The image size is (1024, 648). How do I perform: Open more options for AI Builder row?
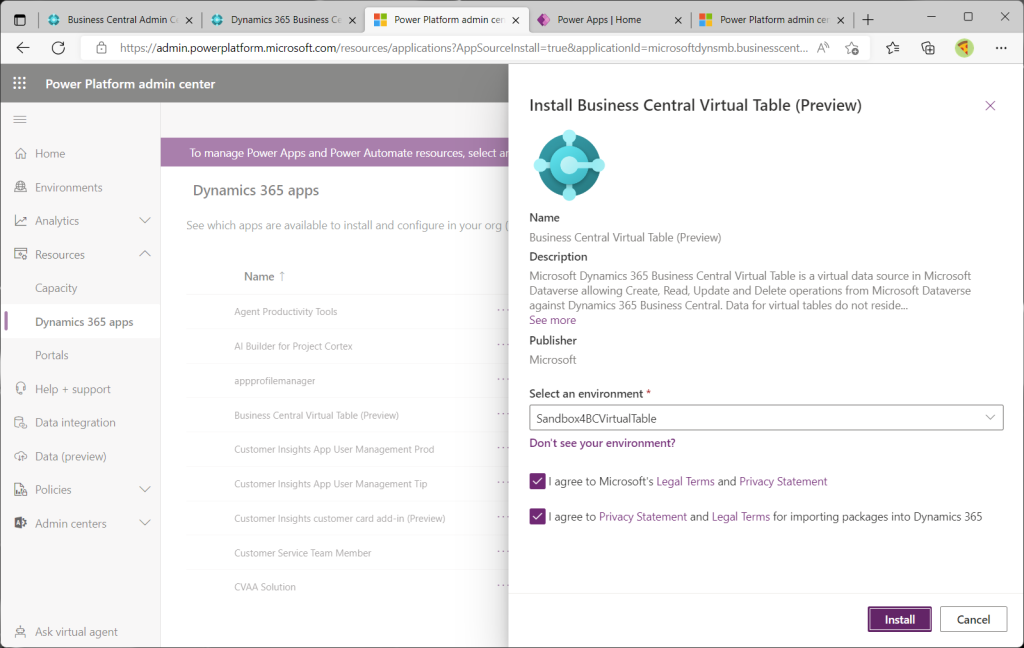(x=502, y=345)
